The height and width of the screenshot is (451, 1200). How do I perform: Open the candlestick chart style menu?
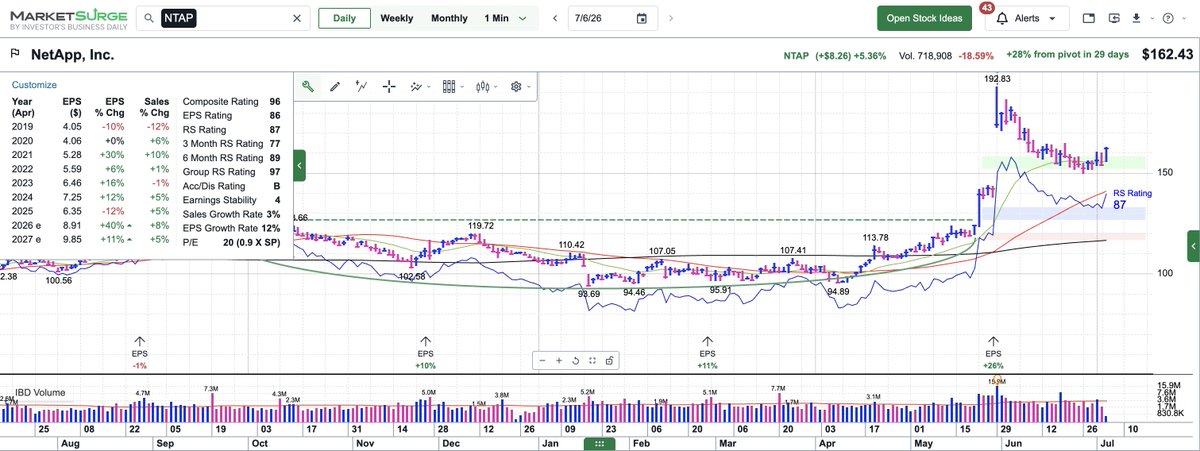(x=486, y=87)
